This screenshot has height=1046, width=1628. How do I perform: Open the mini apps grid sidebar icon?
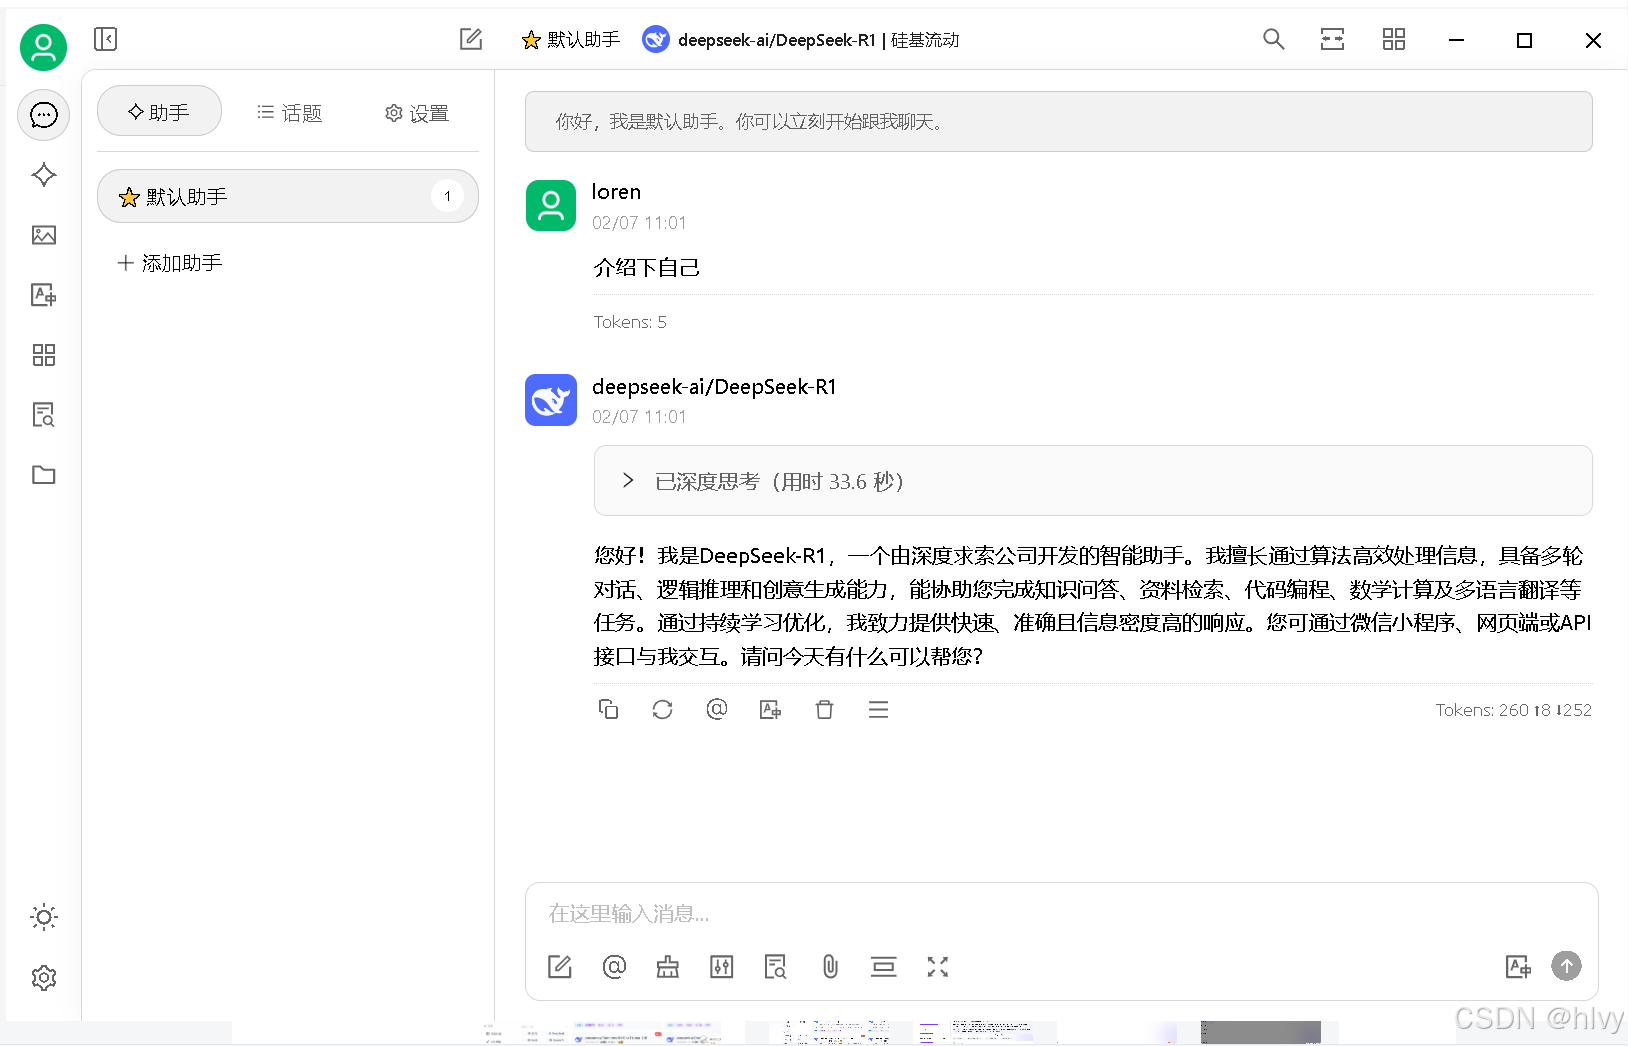[x=43, y=355]
